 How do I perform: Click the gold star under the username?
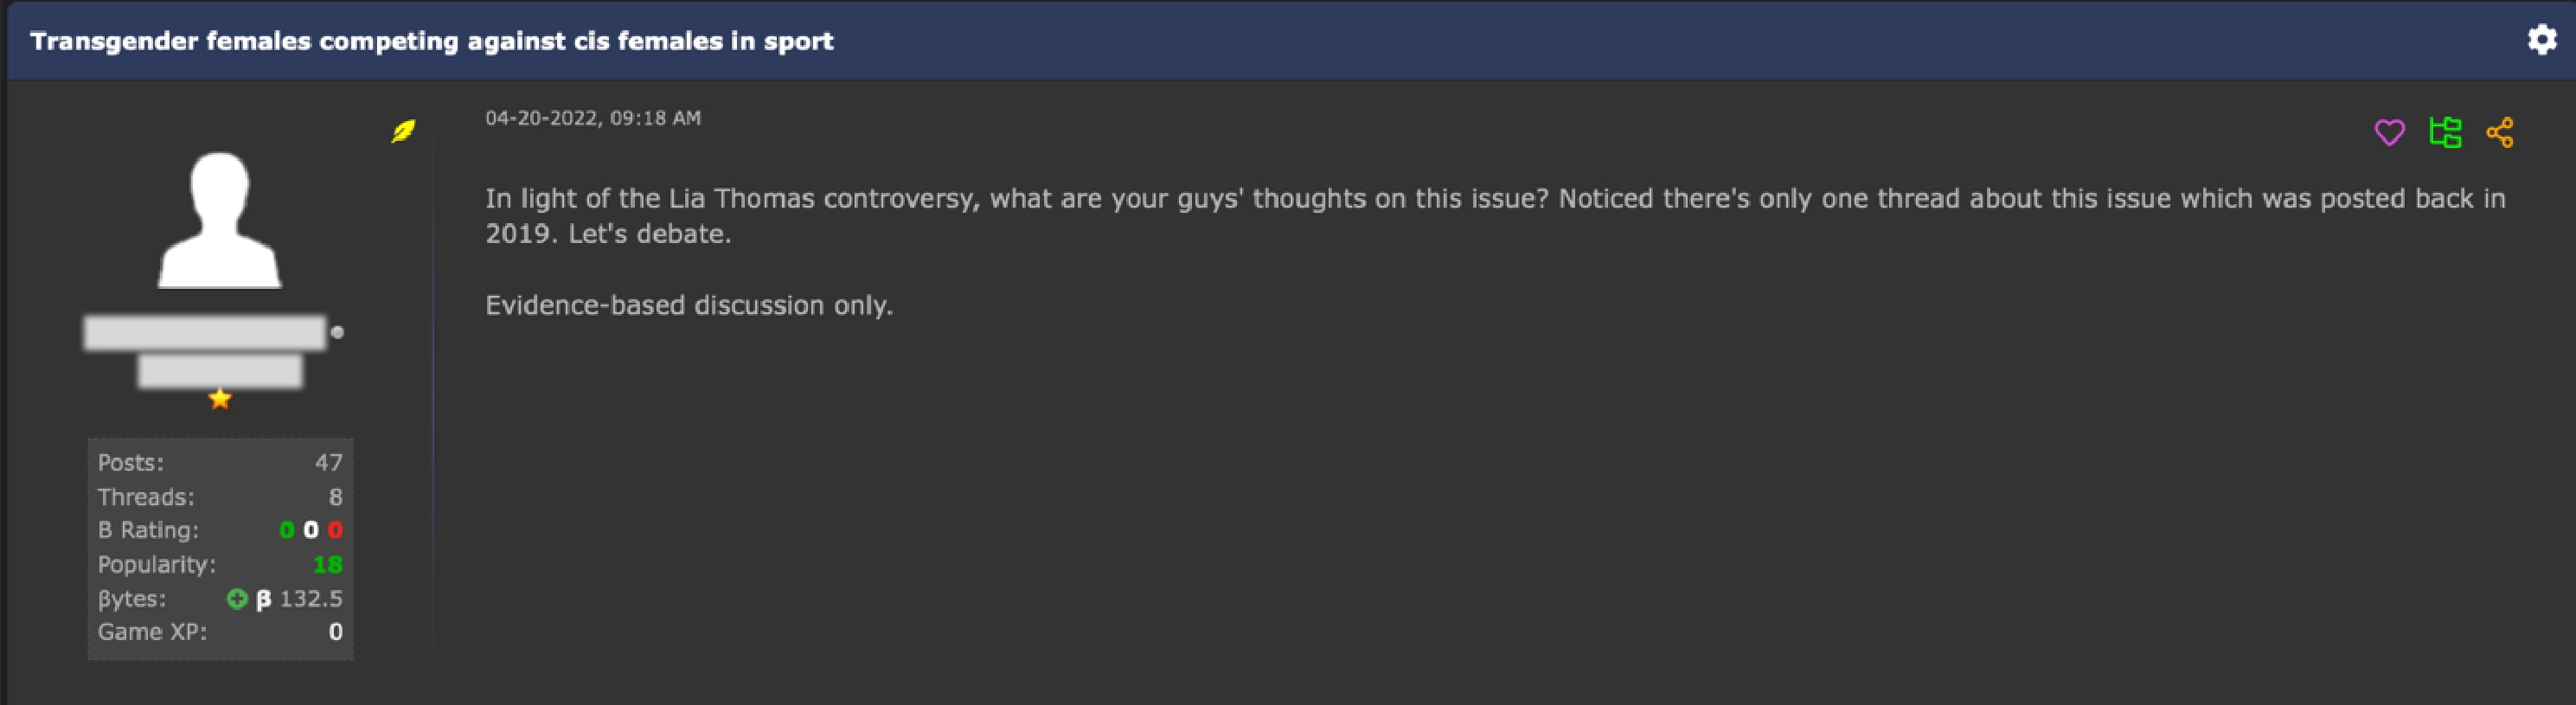[x=220, y=400]
